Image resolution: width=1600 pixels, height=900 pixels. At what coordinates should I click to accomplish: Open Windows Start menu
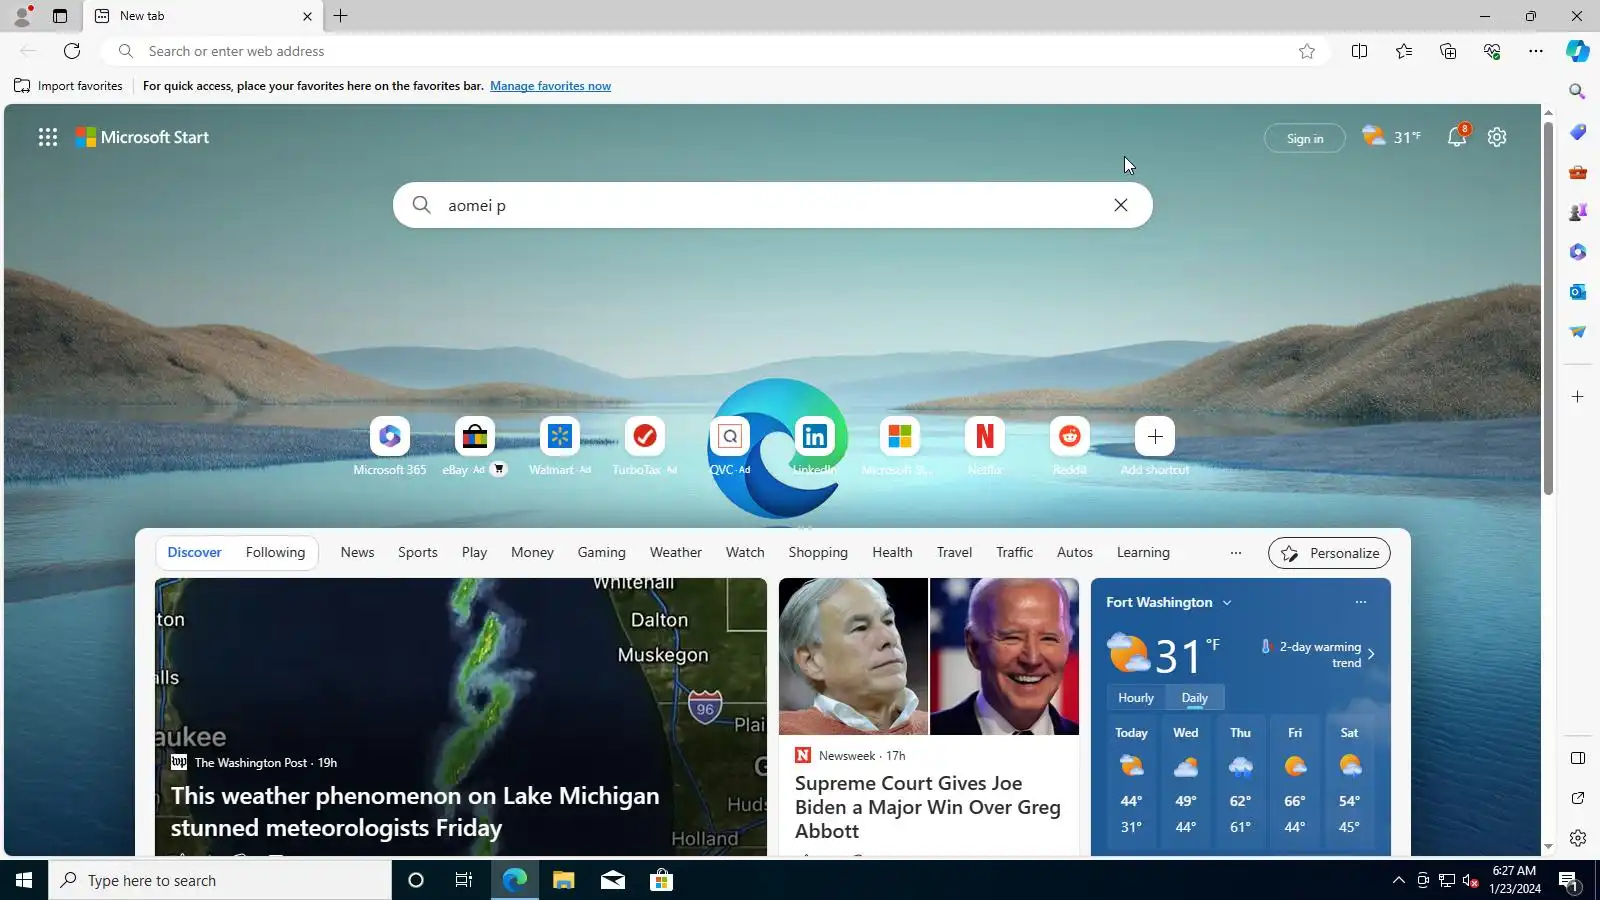coord(24,880)
